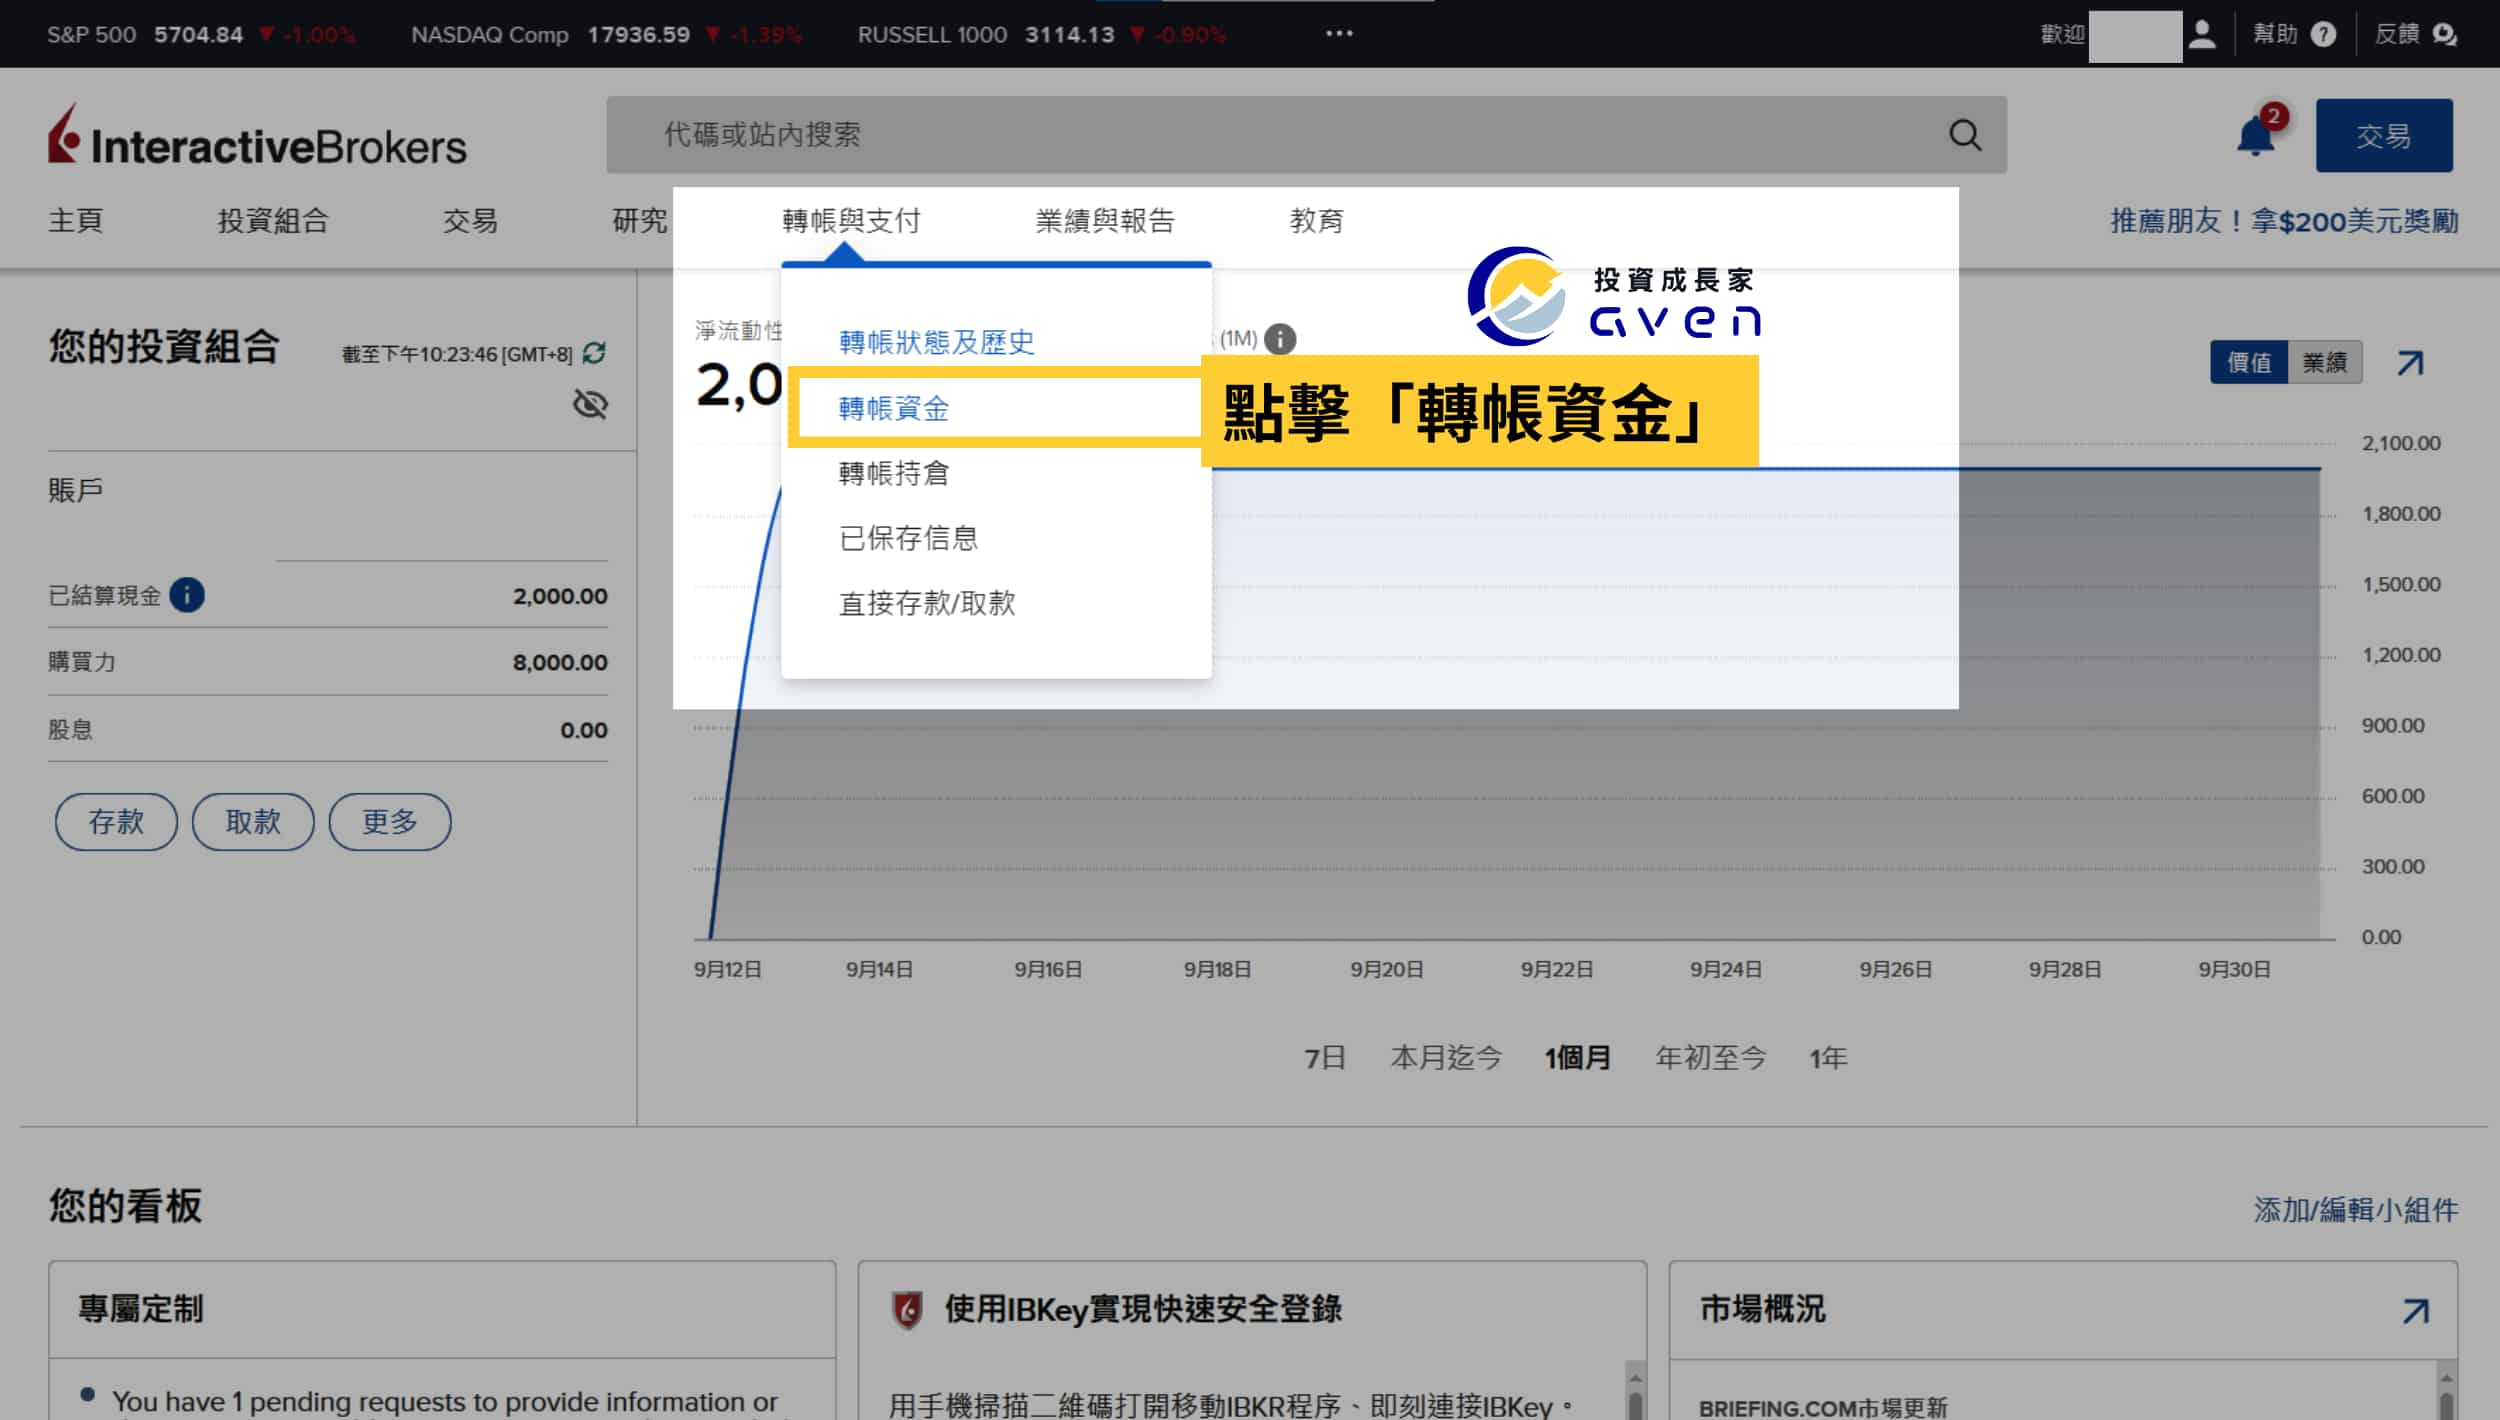Click the 已結算現金 value 2,000.00
The image size is (2500, 1420).
click(x=560, y=596)
